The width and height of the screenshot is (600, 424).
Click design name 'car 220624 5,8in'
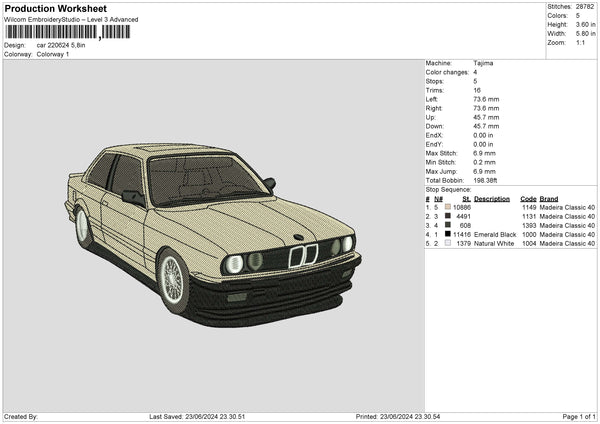61,45
